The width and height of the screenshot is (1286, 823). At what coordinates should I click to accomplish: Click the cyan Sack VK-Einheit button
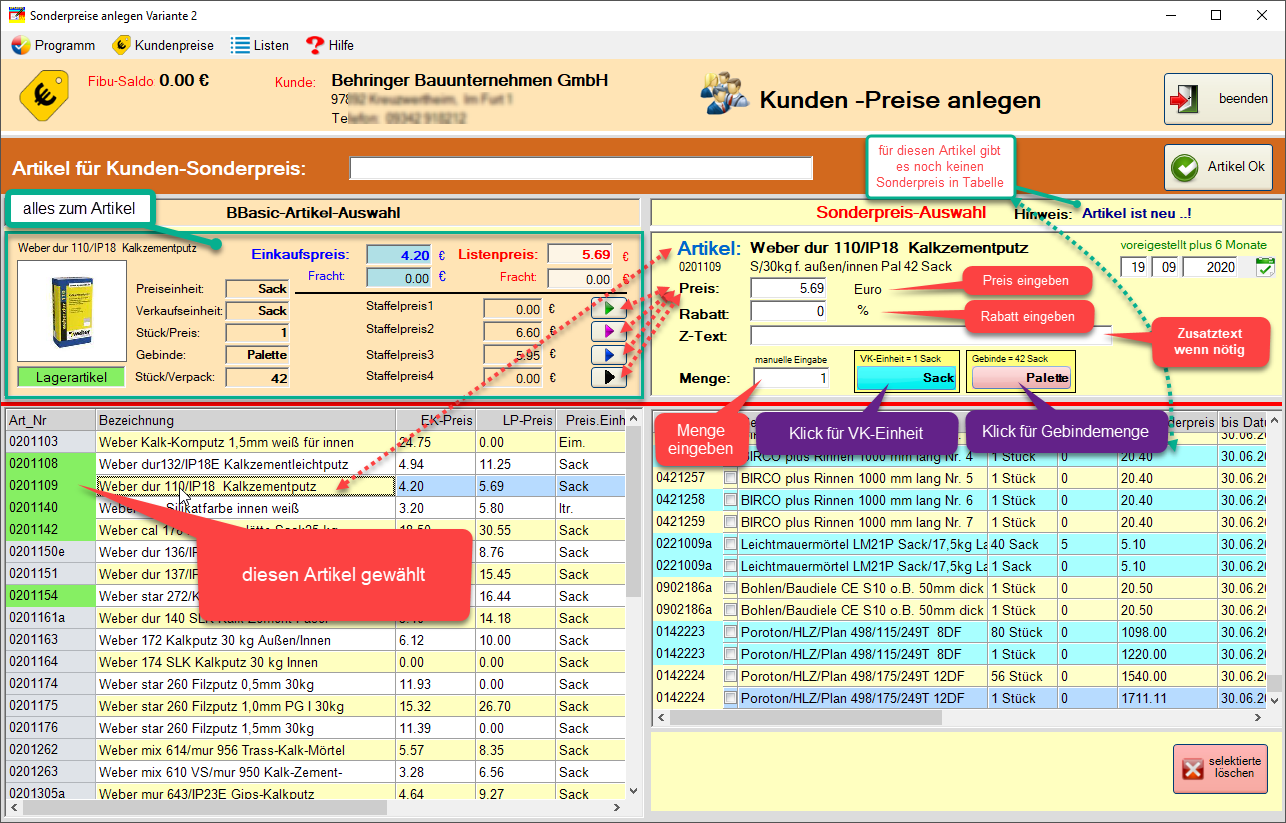[x=906, y=377]
